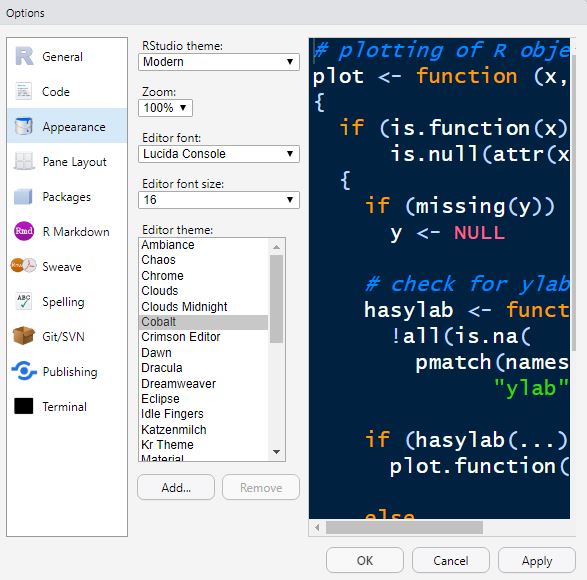587x580 pixels.
Task: Click the Publishing sync icon
Action: coord(24,371)
